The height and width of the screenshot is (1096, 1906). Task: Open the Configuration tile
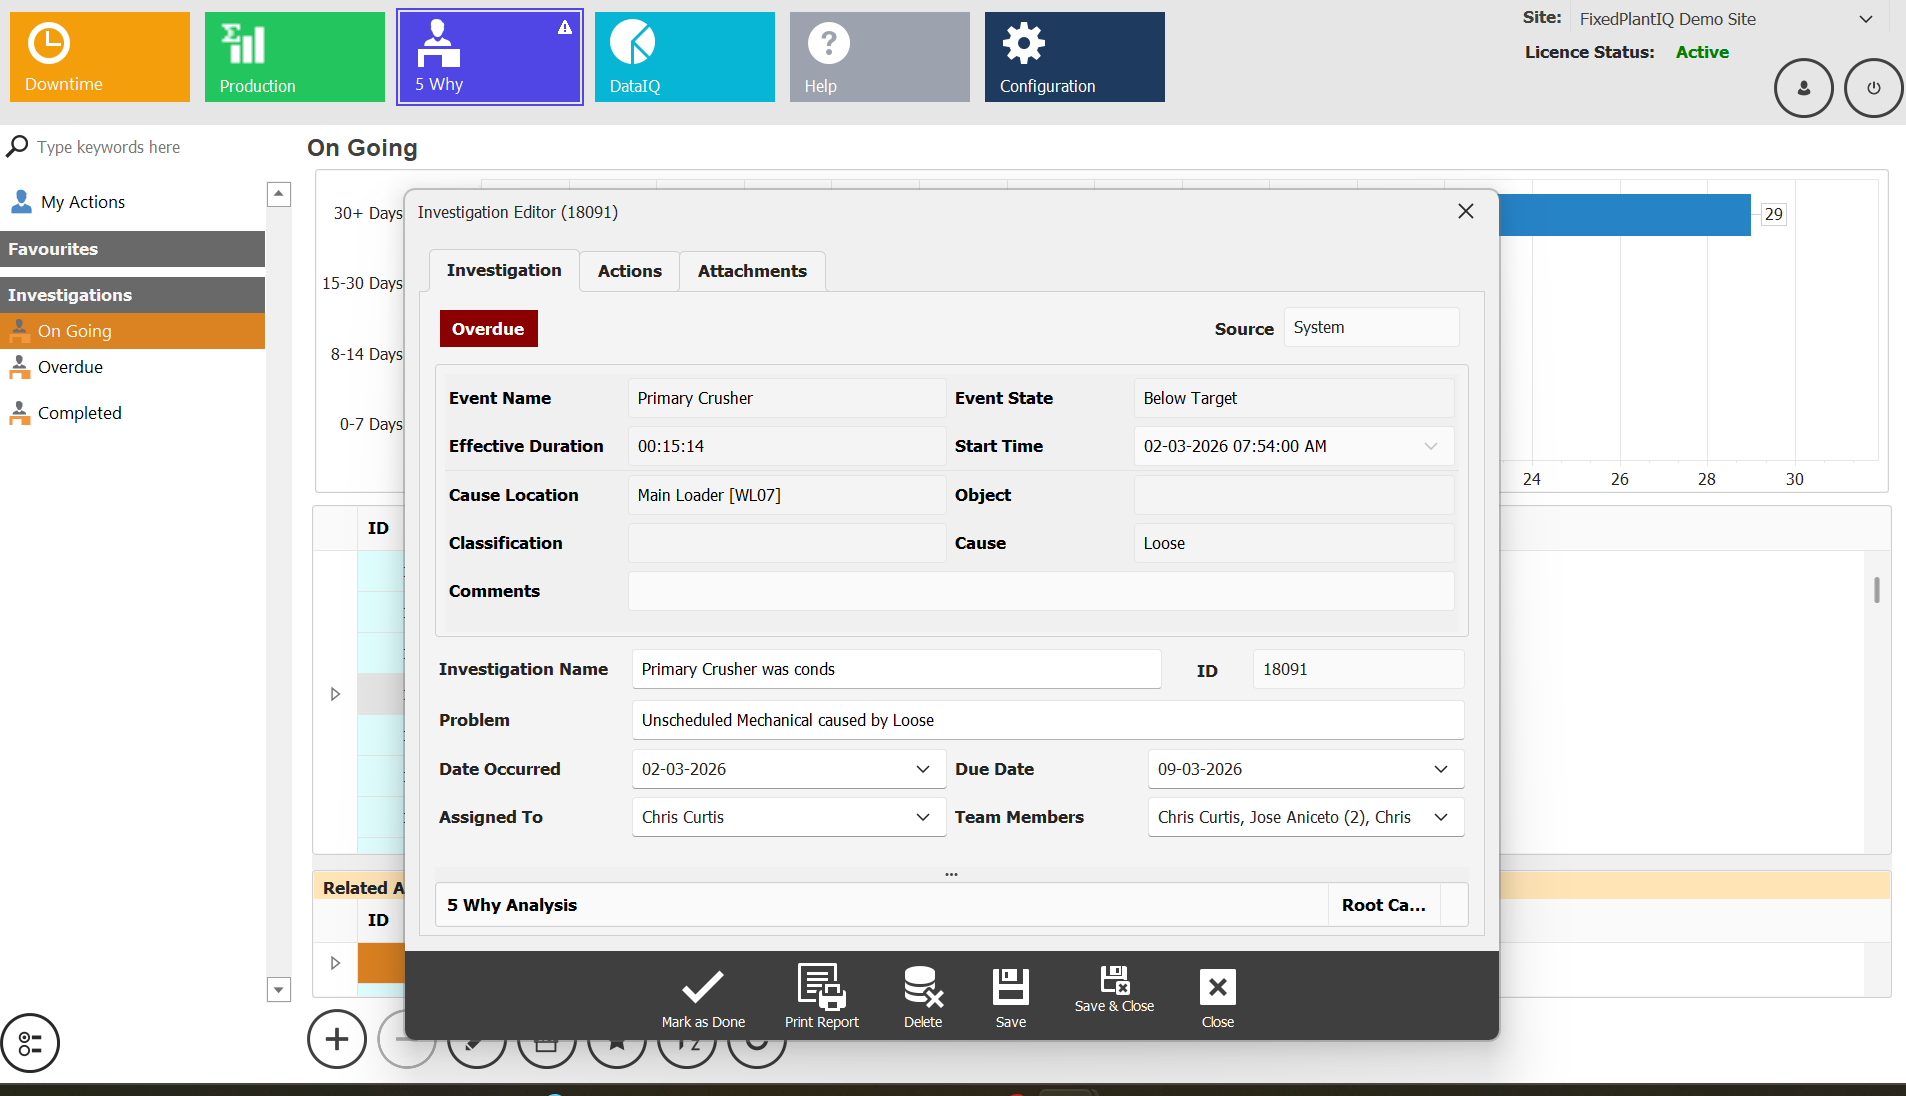point(1075,57)
